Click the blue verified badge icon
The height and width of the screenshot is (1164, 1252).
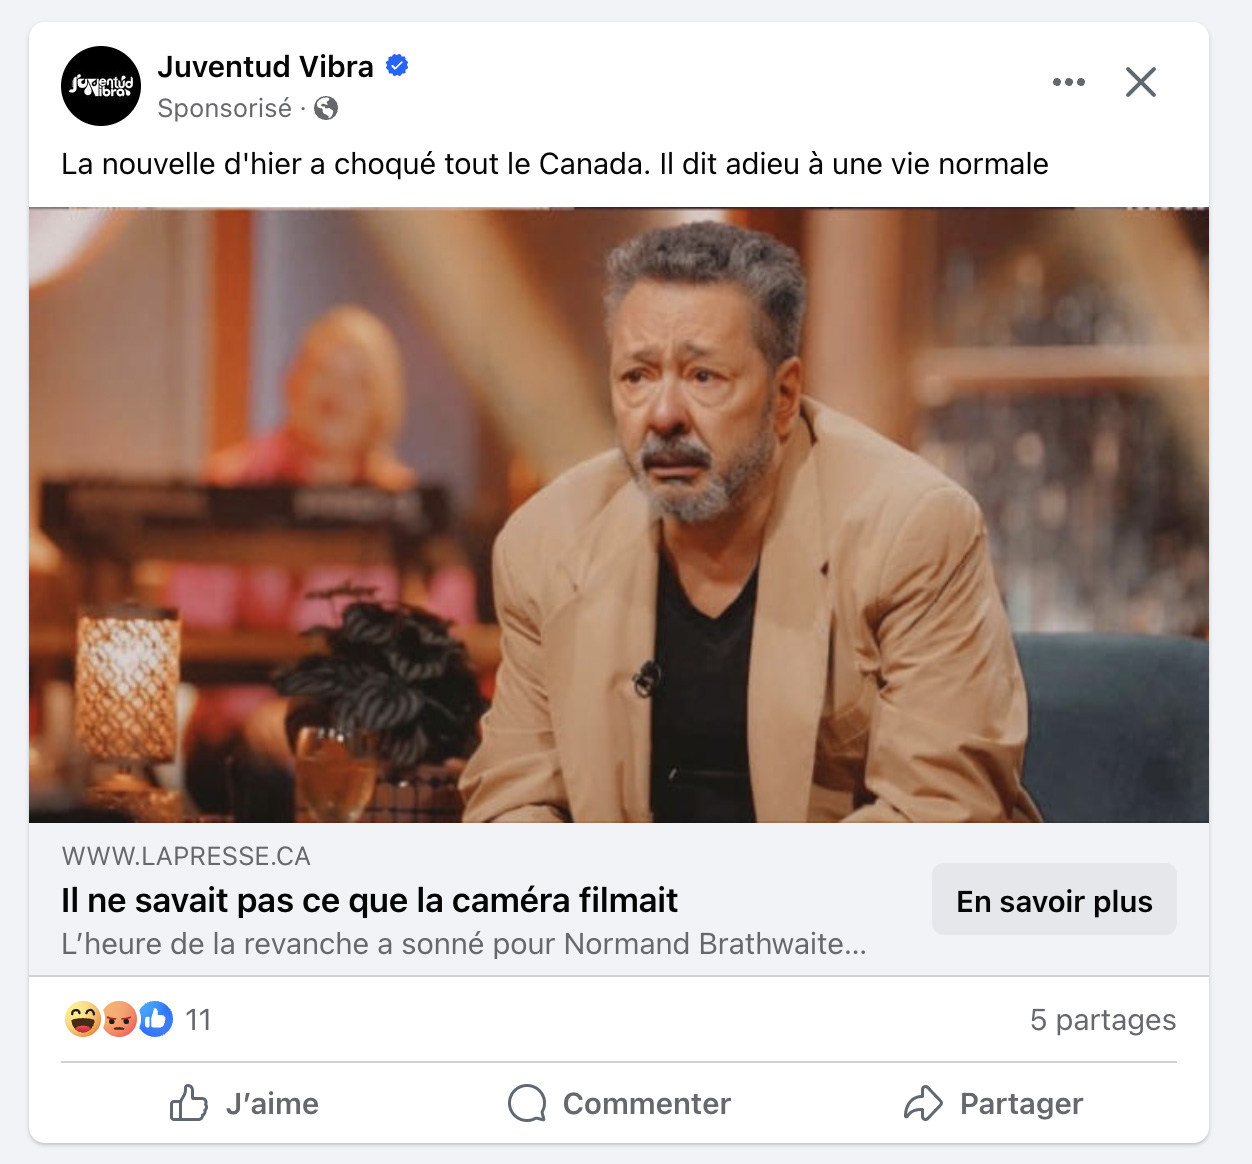pos(397,66)
